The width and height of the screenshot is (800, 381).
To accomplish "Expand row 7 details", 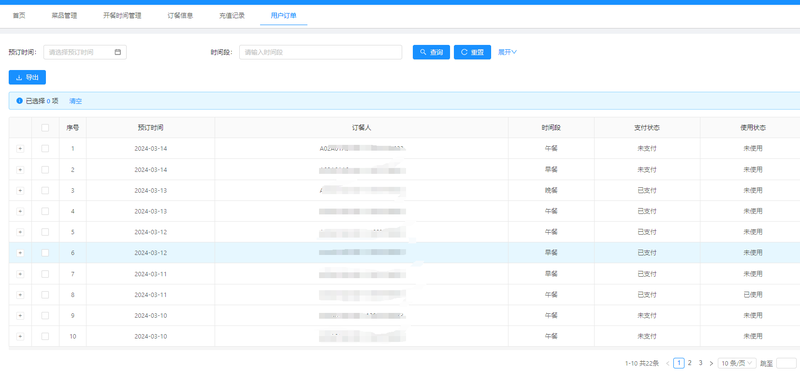I will pyautogui.click(x=20, y=274).
